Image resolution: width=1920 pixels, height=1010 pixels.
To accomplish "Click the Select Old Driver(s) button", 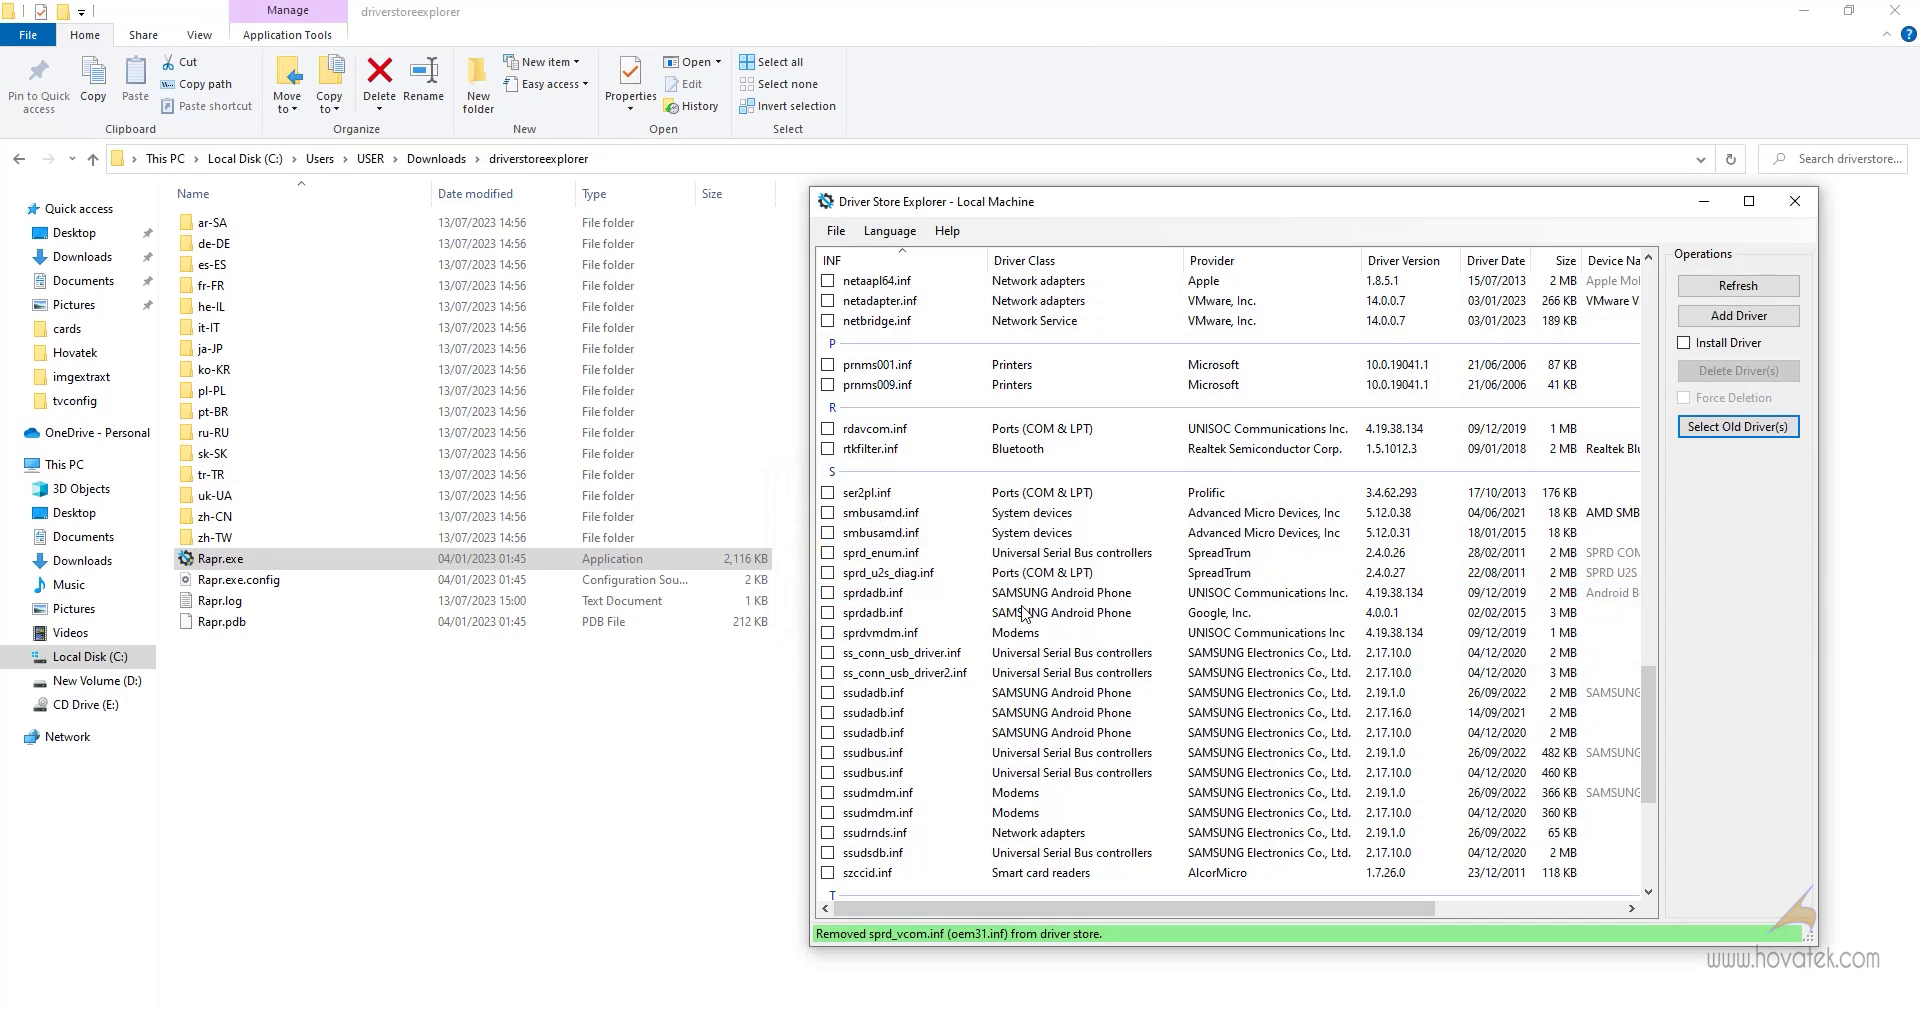I will [1738, 427].
